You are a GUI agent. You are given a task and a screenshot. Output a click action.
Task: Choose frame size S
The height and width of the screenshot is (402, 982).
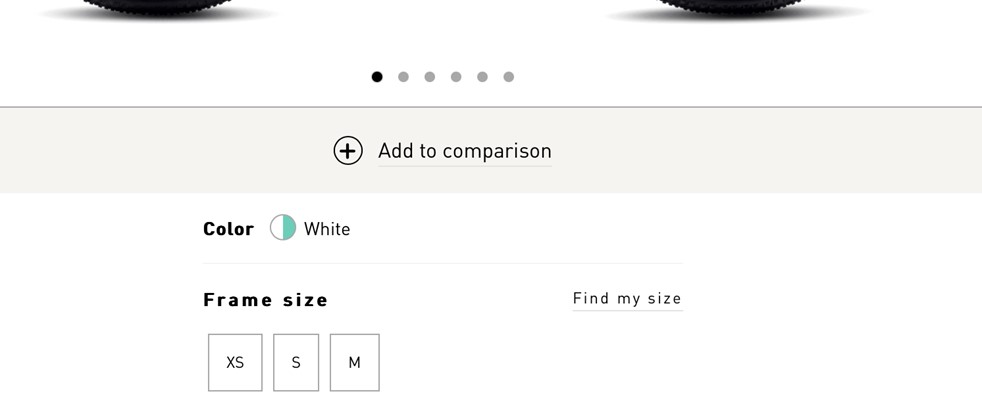pyautogui.click(x=296, y=362)
